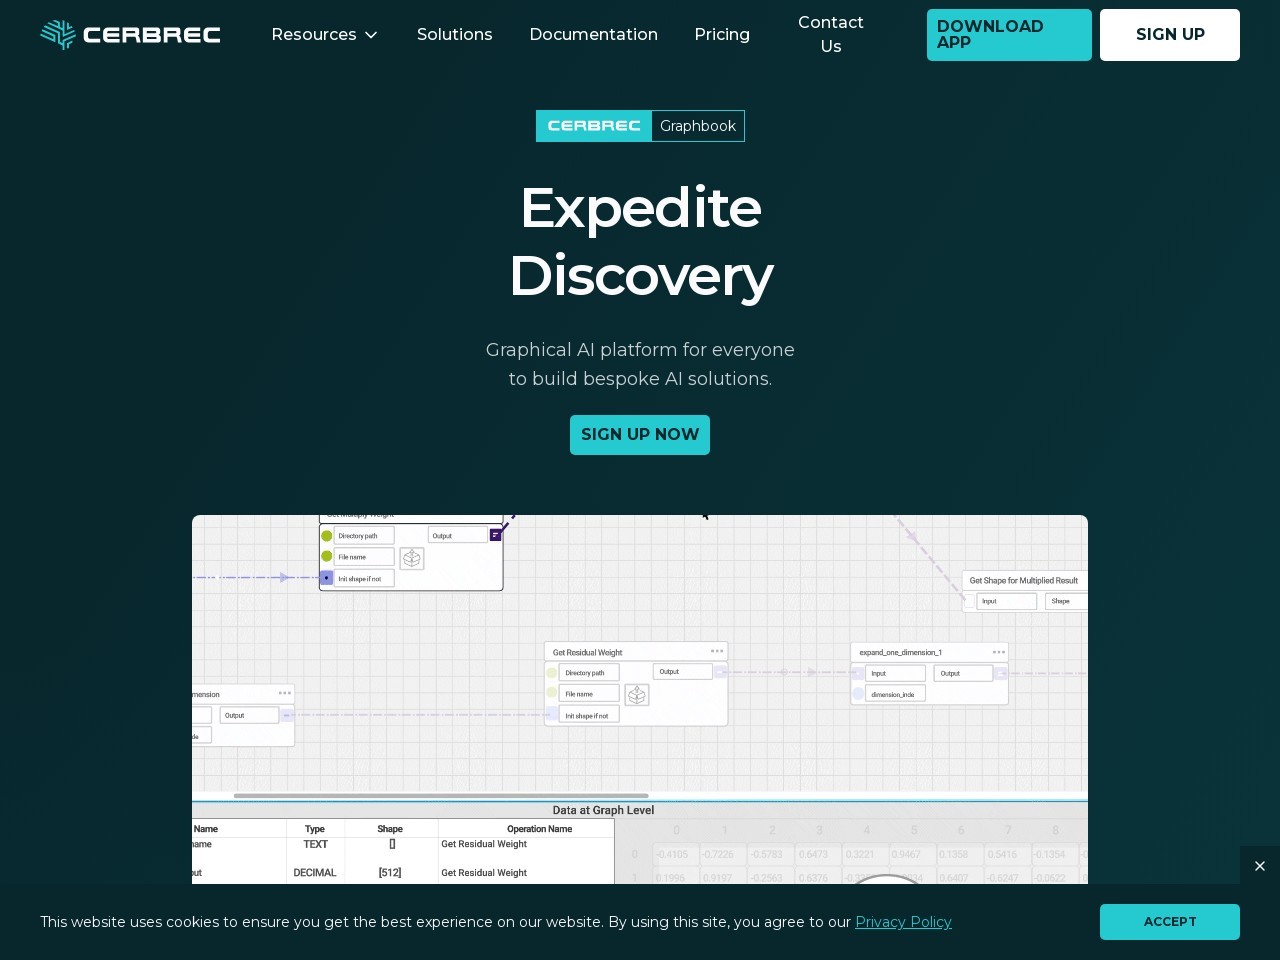Viewport: 1280px width, 960px height.
Task: Click 'Get Shape for Multiplied Result' node title
Action: [1023, 580]
